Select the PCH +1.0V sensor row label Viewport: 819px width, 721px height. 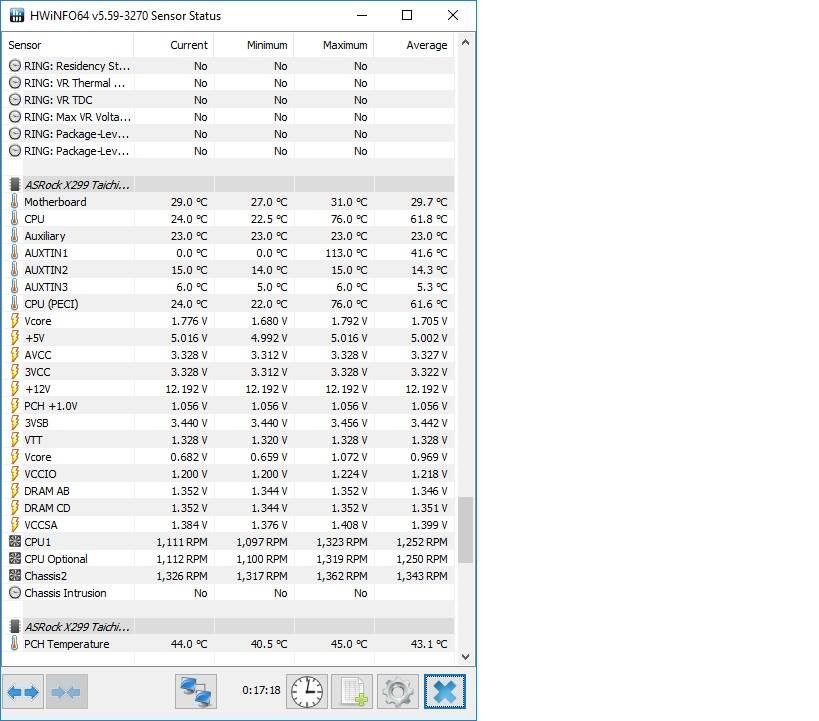51,406
